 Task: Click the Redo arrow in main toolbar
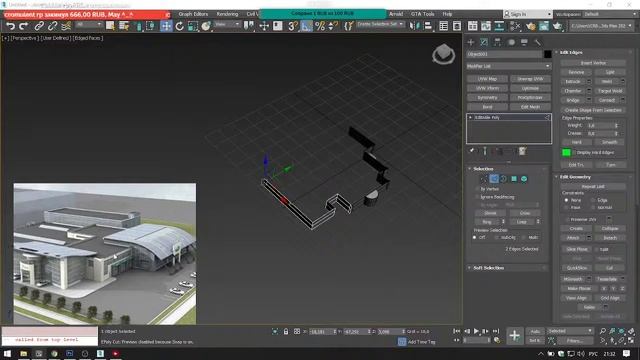click(24, 27)
